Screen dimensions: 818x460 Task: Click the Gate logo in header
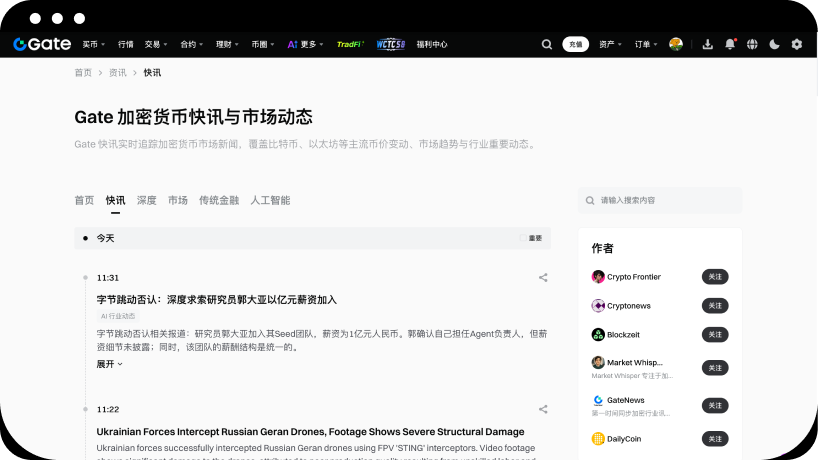[x=41, y=44]
